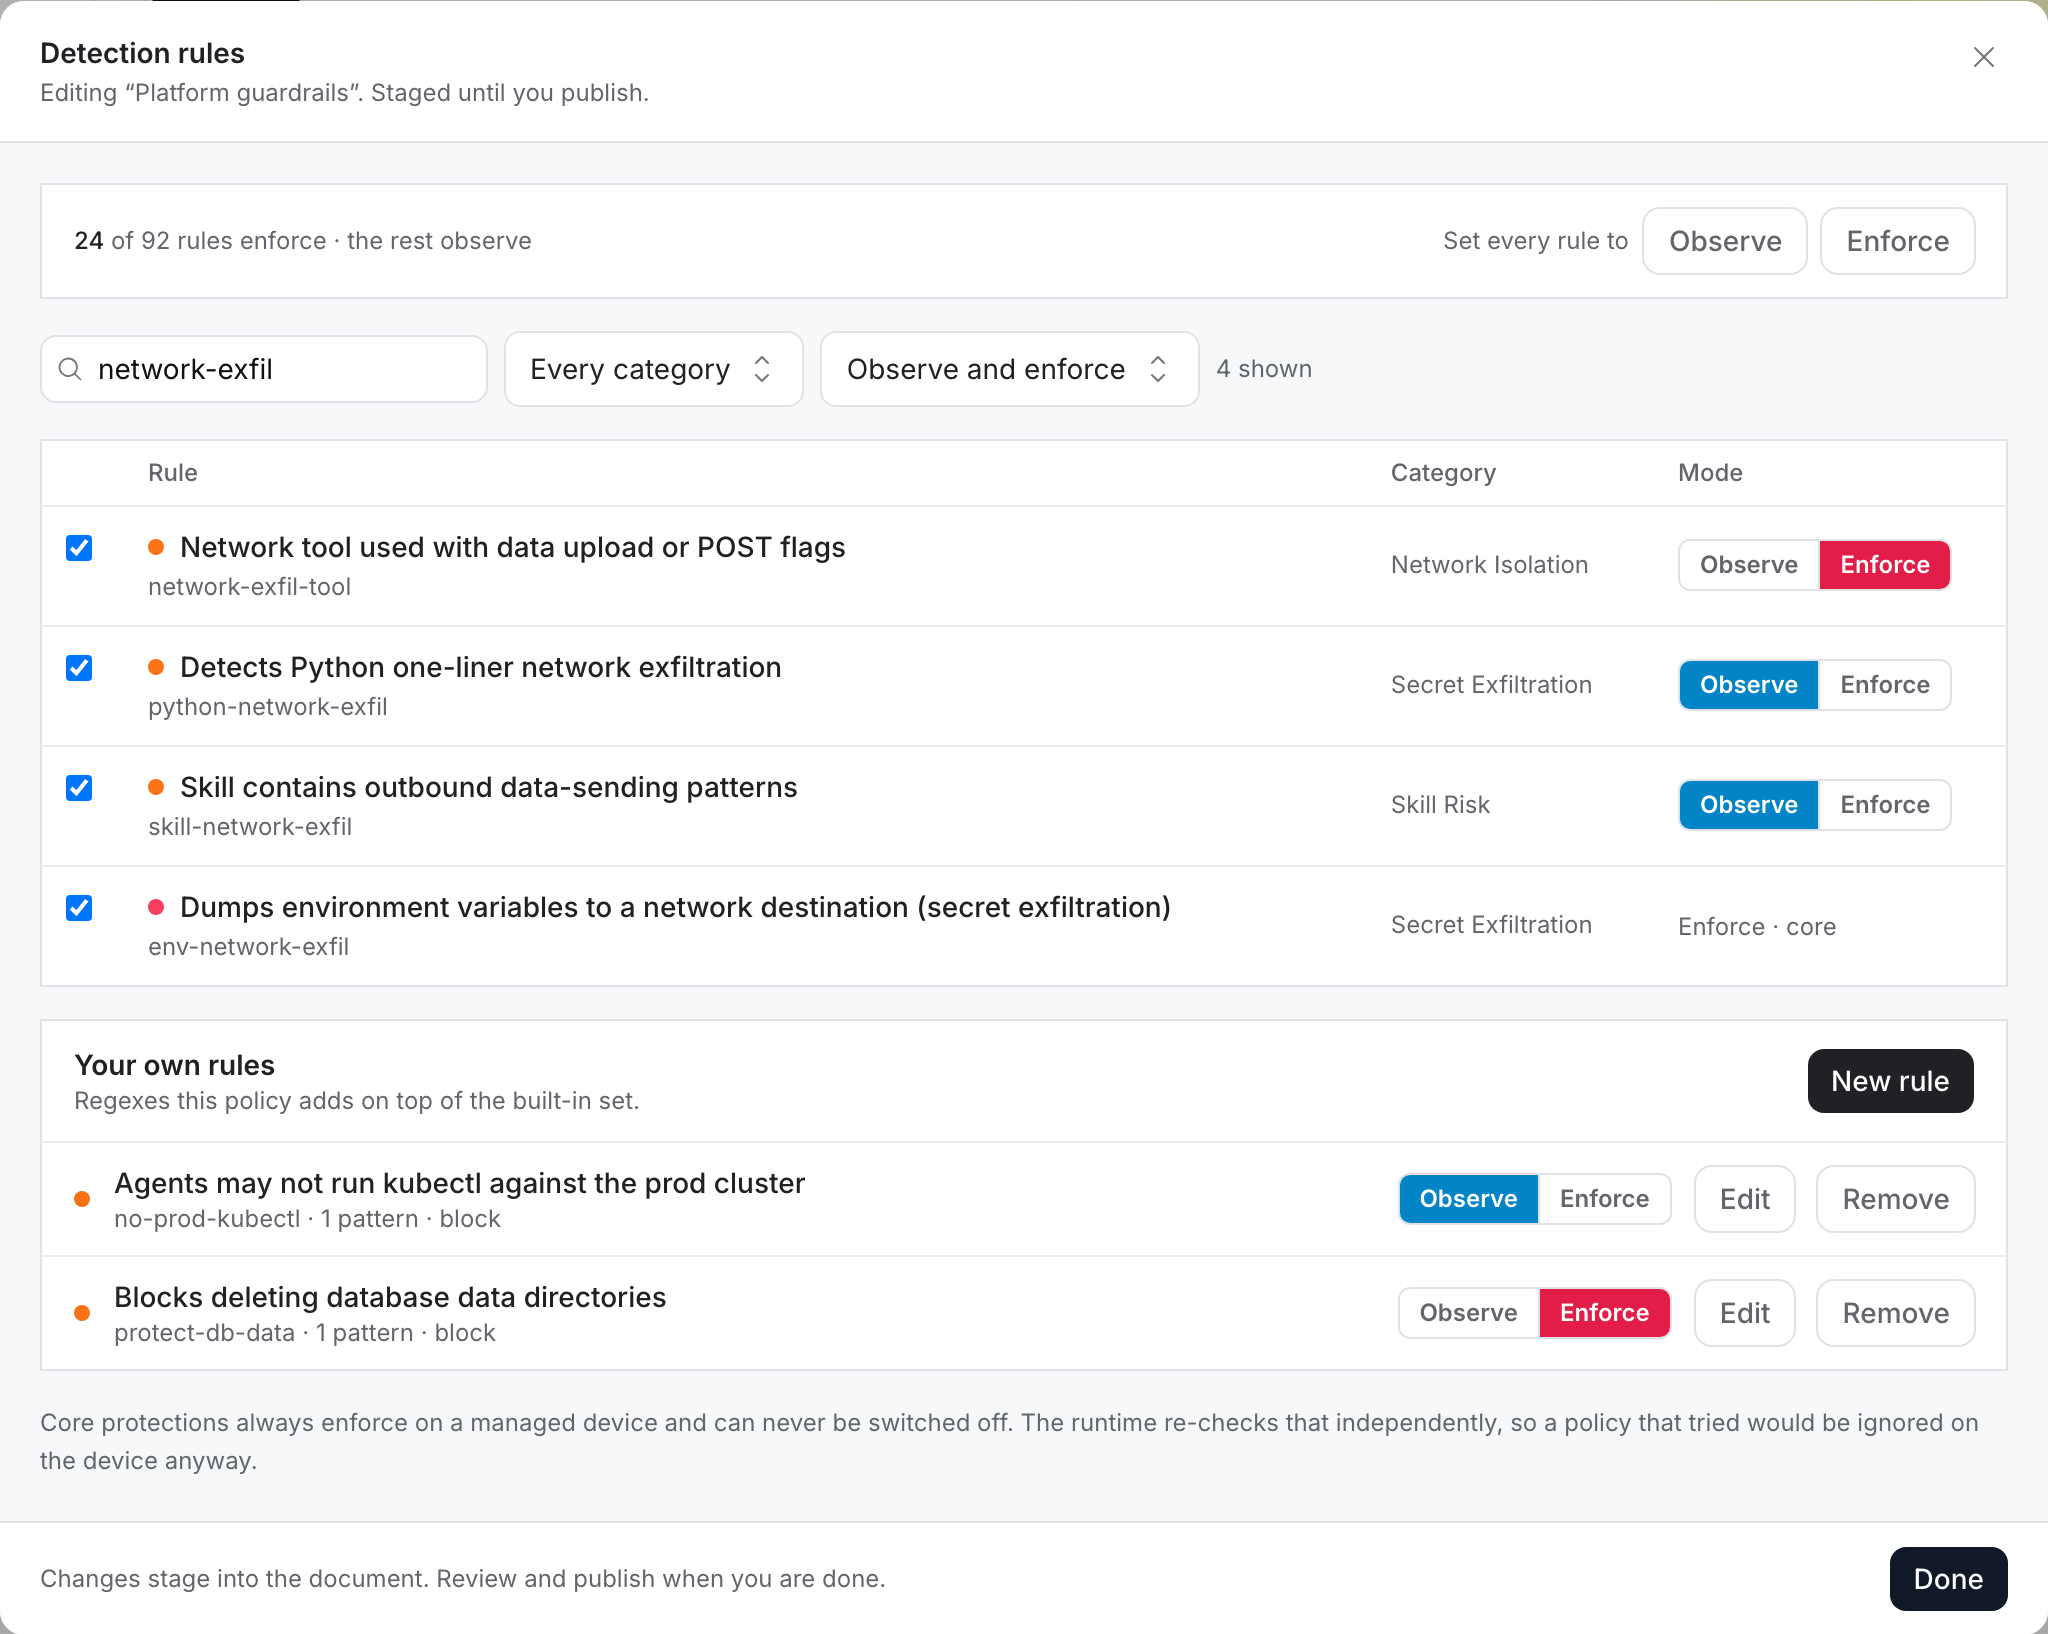
Task: Click Observe on python-network-exfil rule
Action: click(1748, 685)
